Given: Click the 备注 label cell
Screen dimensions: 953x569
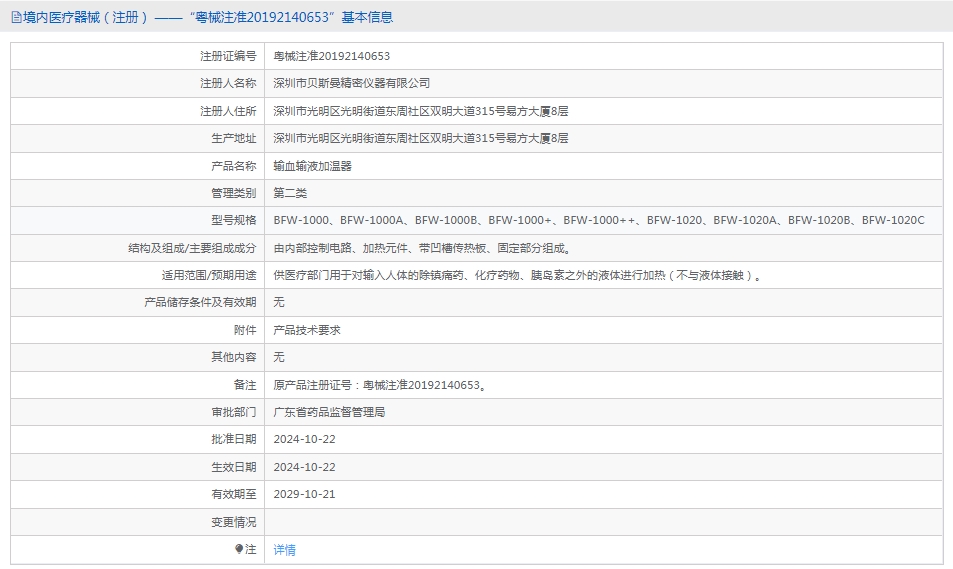Looking at the screenshot, I should click(x=138, y=385).
